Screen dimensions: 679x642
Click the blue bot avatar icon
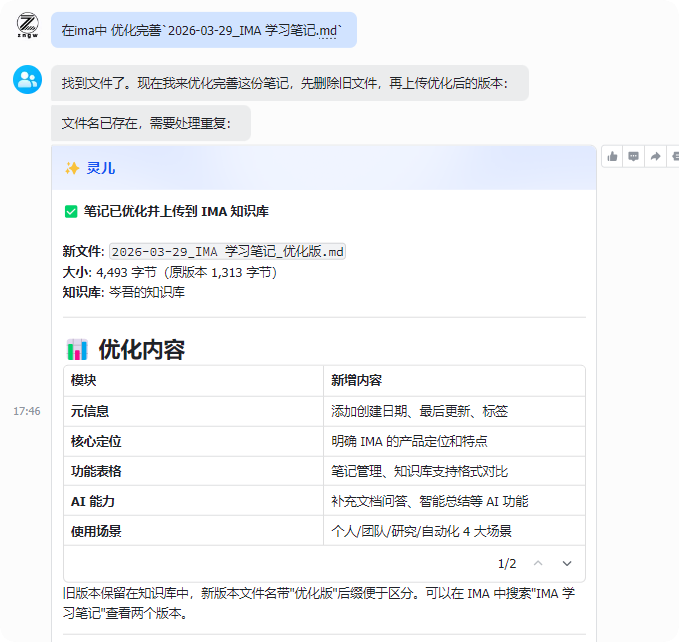coord(28,79)
